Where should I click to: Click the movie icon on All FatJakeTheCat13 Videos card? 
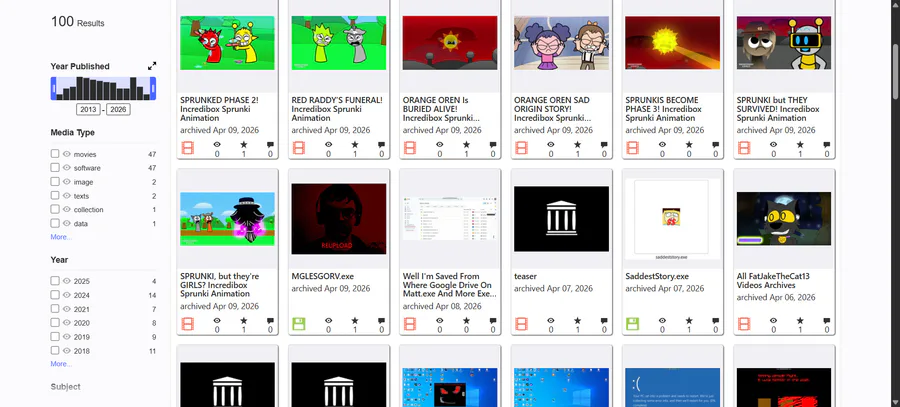744,324
